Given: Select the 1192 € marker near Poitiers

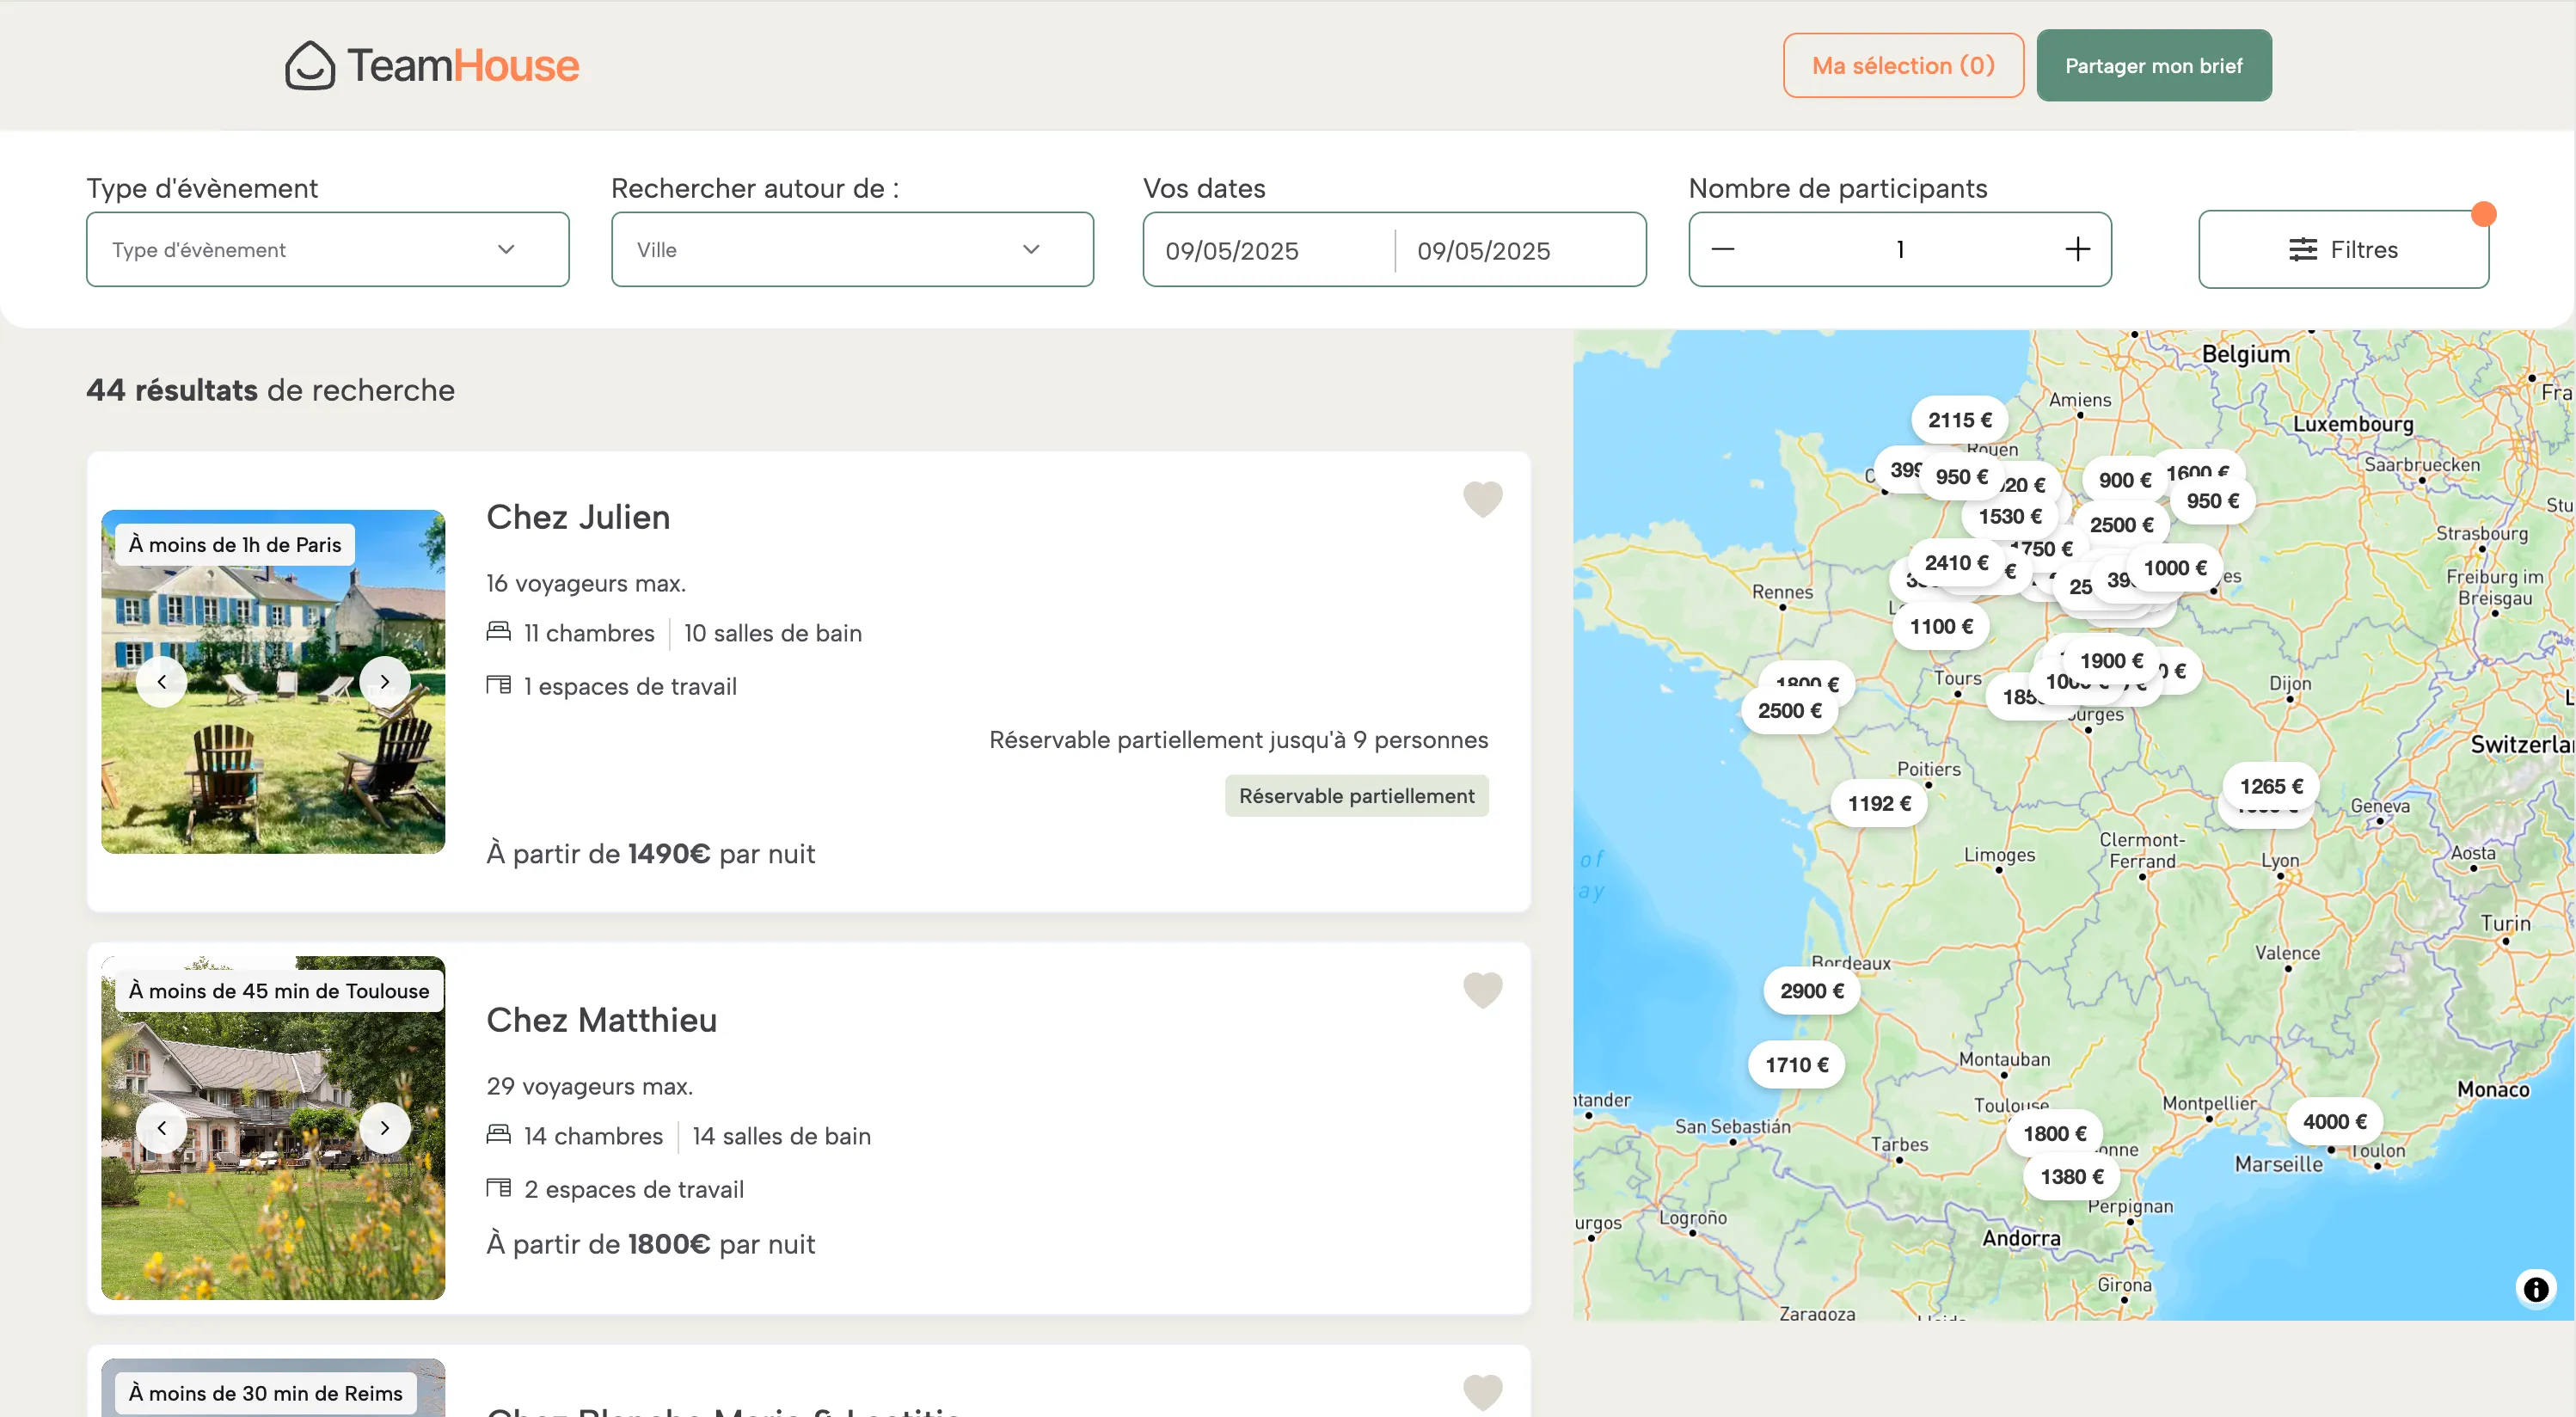Looking at the screenshot, I should pos(1879,804).
